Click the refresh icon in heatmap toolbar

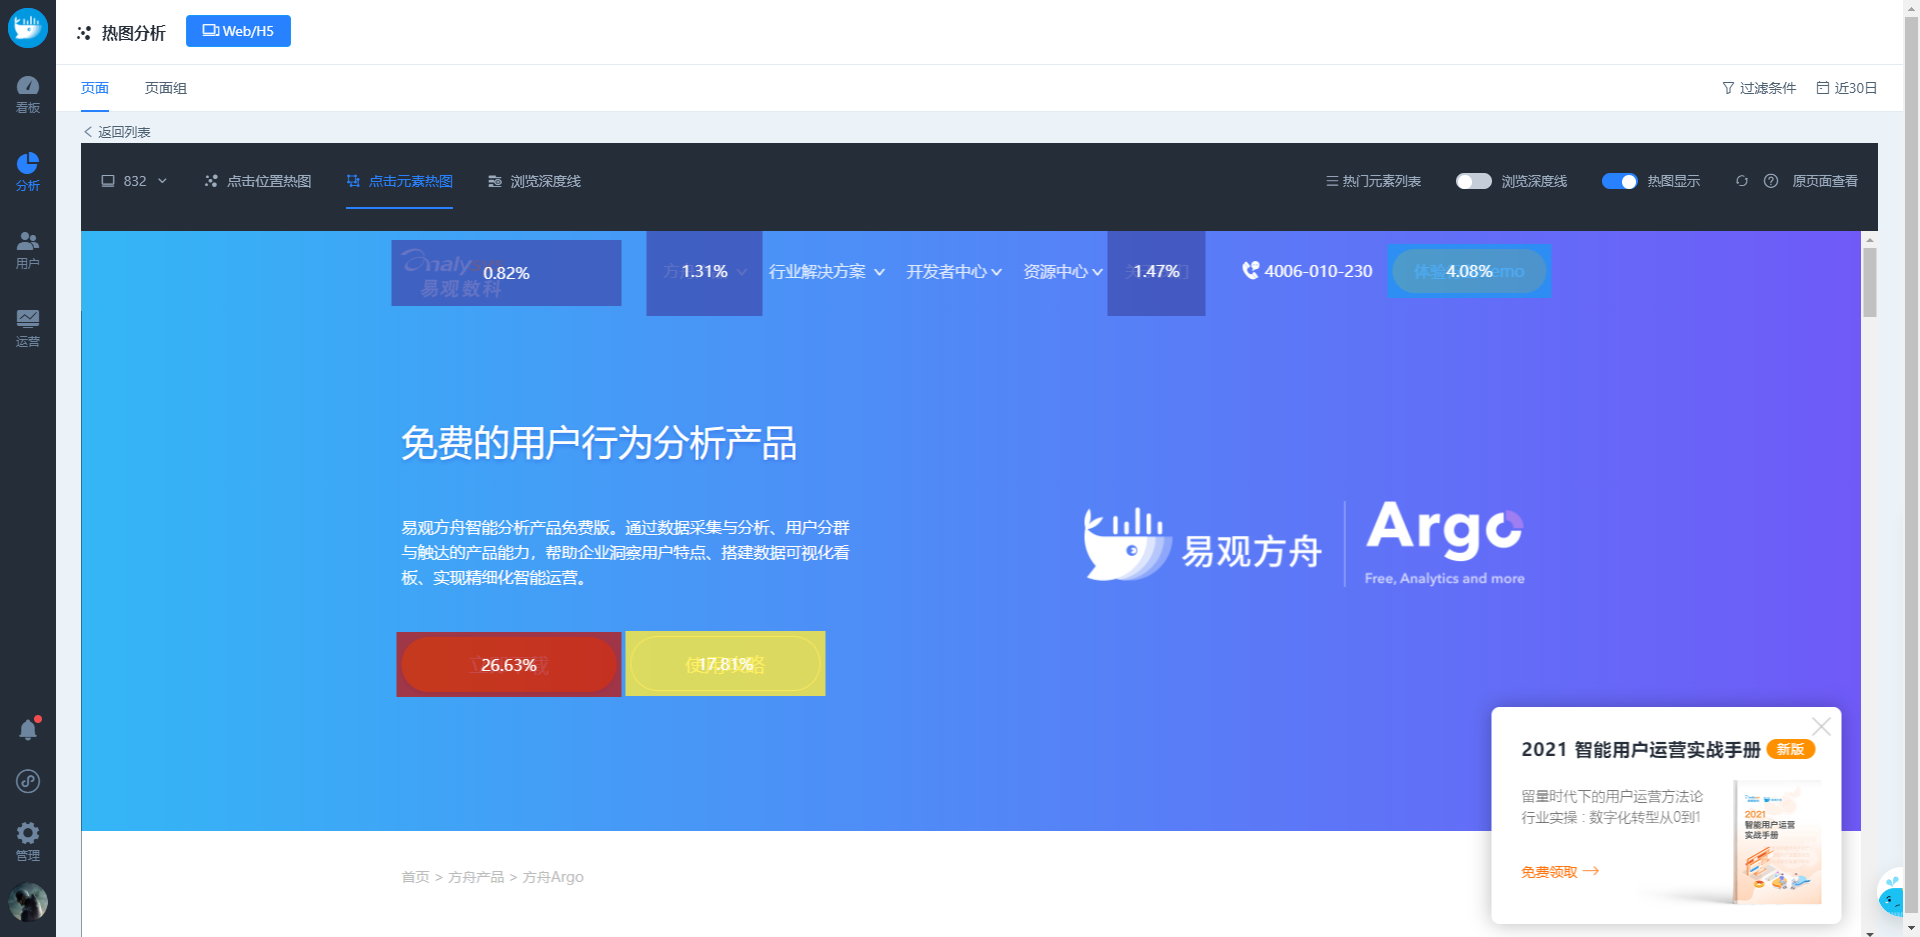coord(1742,181)
